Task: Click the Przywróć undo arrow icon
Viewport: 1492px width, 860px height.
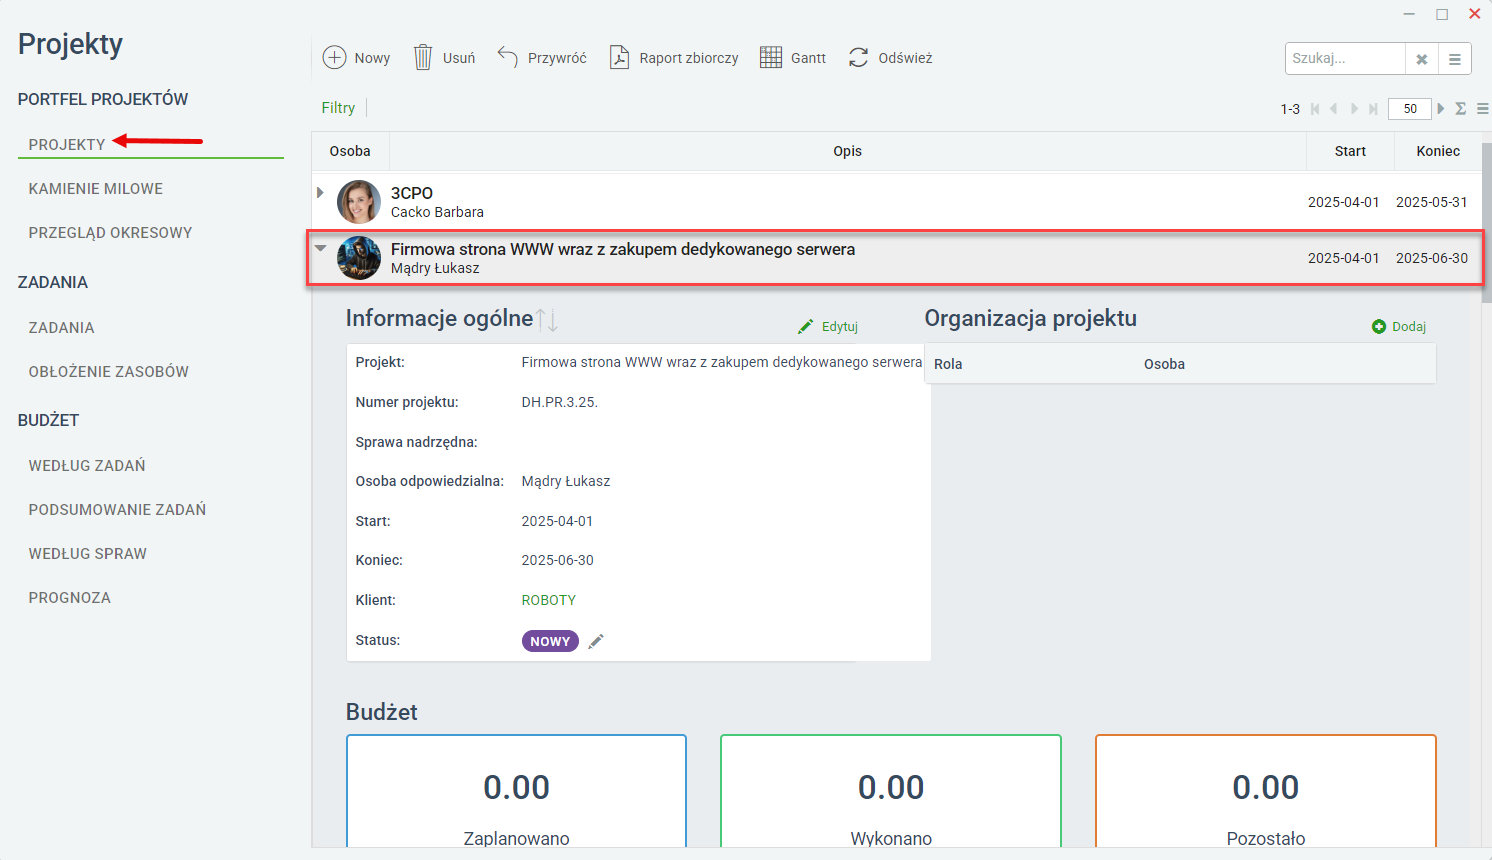Action: pos(508,57)
